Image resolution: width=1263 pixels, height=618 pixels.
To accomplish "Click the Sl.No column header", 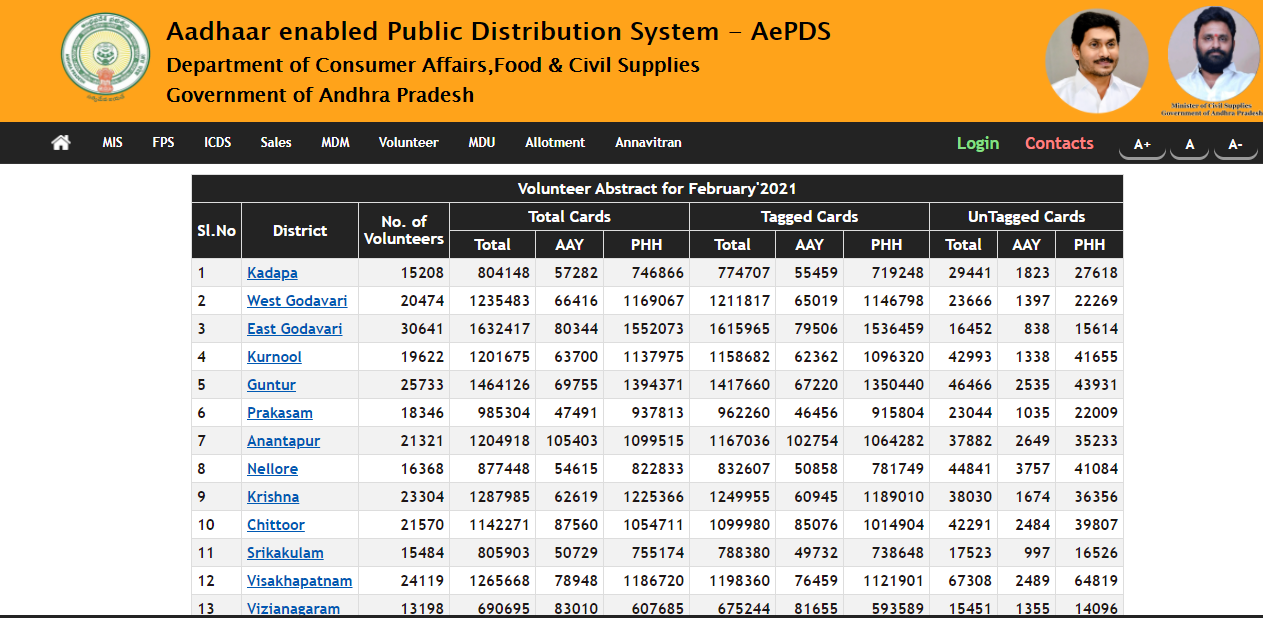I will tap(216, 231).
